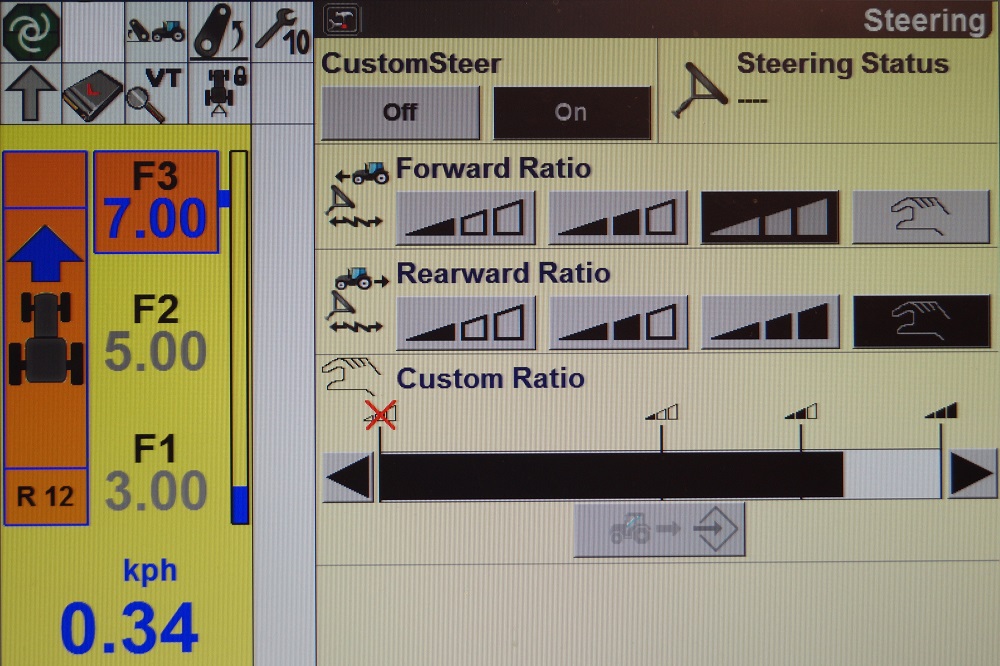This screenshot has height=666, width=1000.
Task: Open the operator manual book icon
Action: [92, 95]
